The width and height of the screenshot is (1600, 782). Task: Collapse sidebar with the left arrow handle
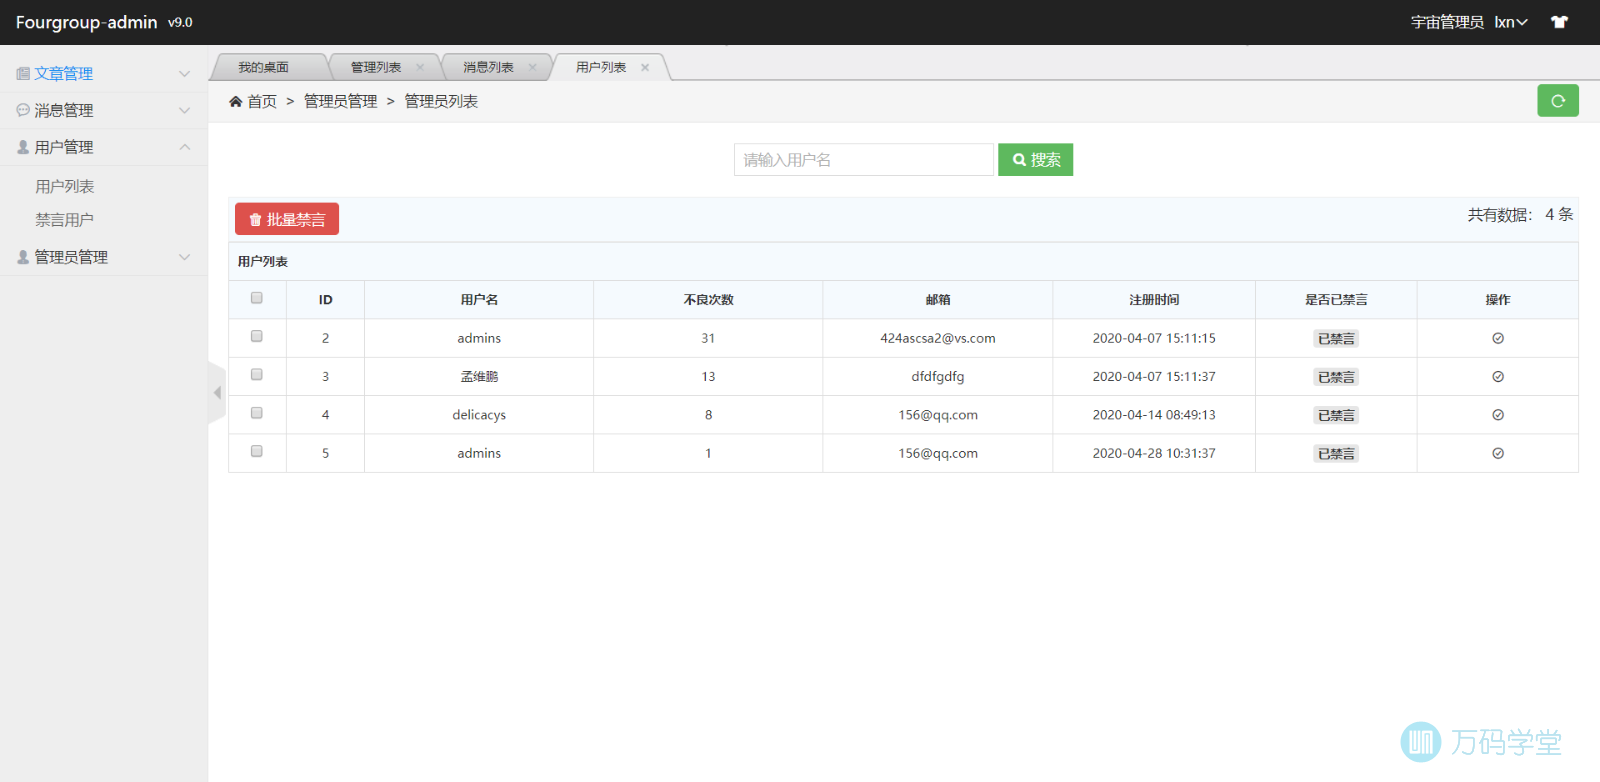point(217,393)
